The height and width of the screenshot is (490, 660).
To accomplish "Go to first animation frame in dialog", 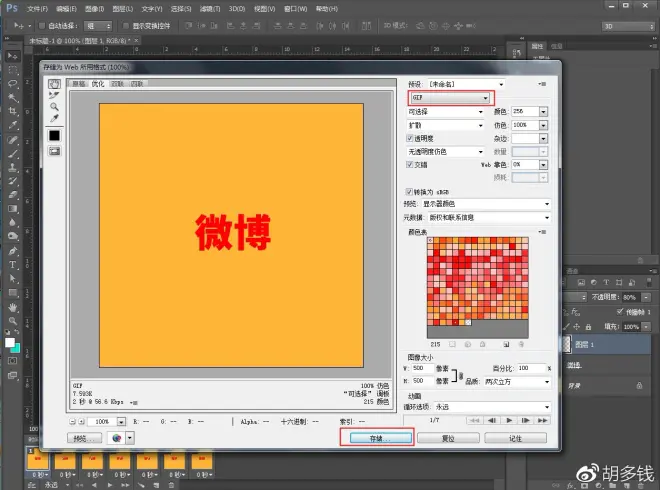I will click(x=475, y=420).
